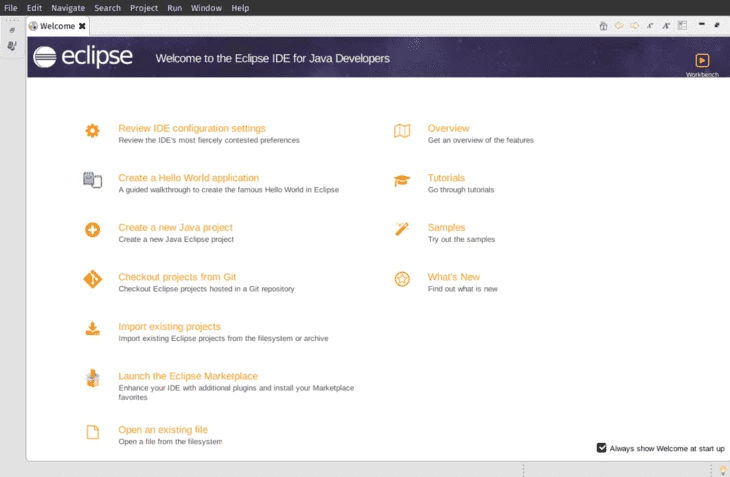Open the Navigate menu

click(68, 8)
